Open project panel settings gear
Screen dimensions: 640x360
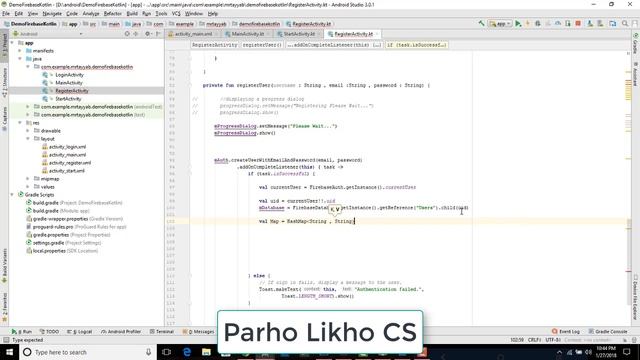pyautogui.click(x=148, y=34)
